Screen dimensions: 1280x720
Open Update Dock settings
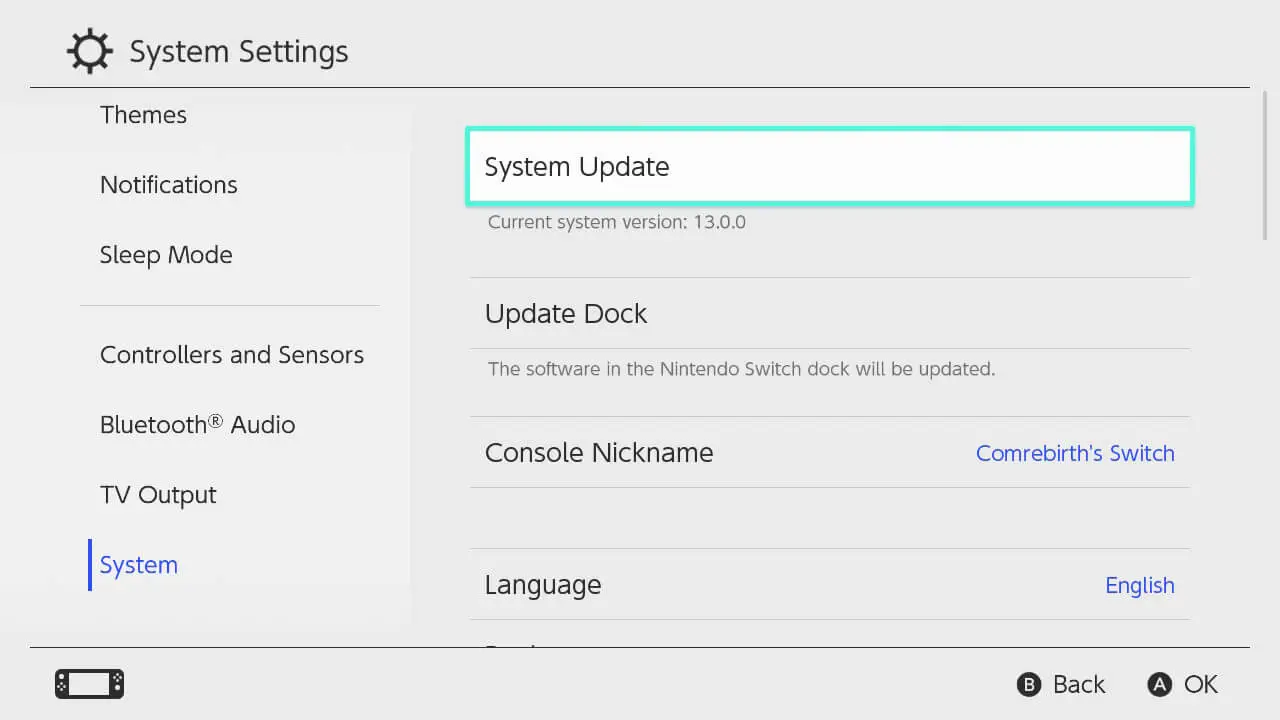[828, 313]
